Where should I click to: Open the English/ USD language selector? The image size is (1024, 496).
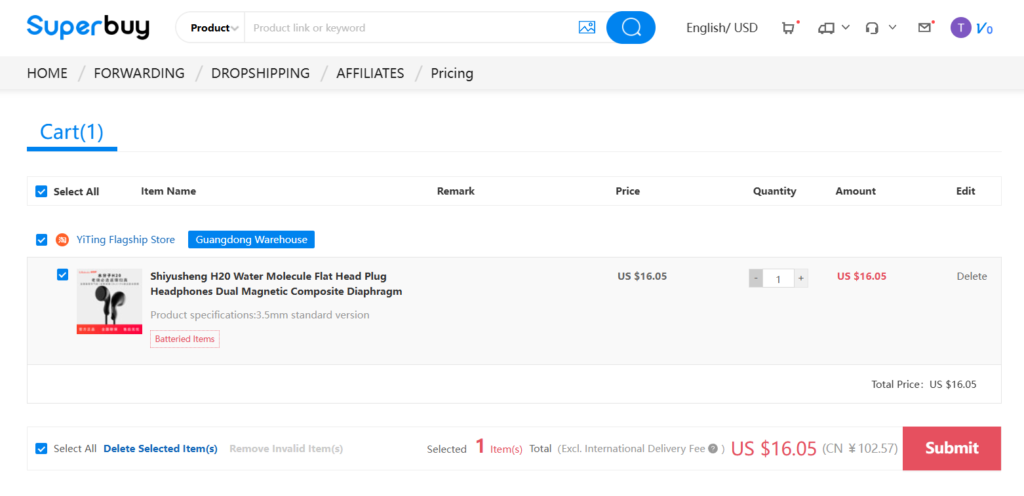pyautogui.click(x=721, y=28)
